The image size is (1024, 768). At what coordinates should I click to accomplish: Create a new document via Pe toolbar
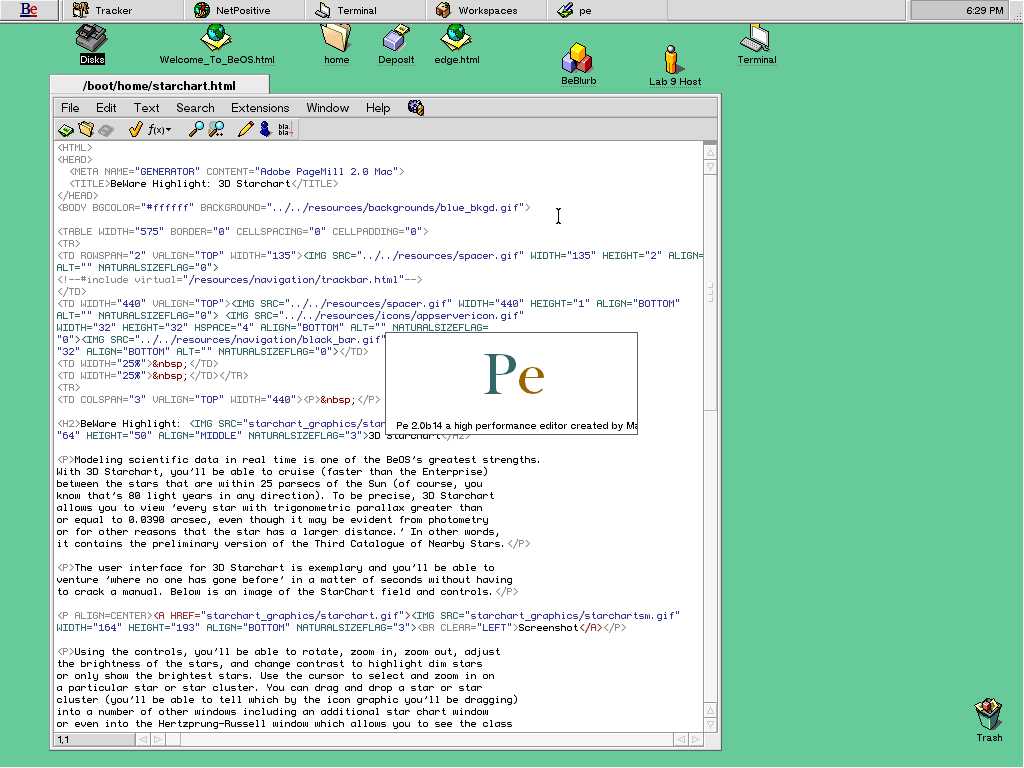65,130
